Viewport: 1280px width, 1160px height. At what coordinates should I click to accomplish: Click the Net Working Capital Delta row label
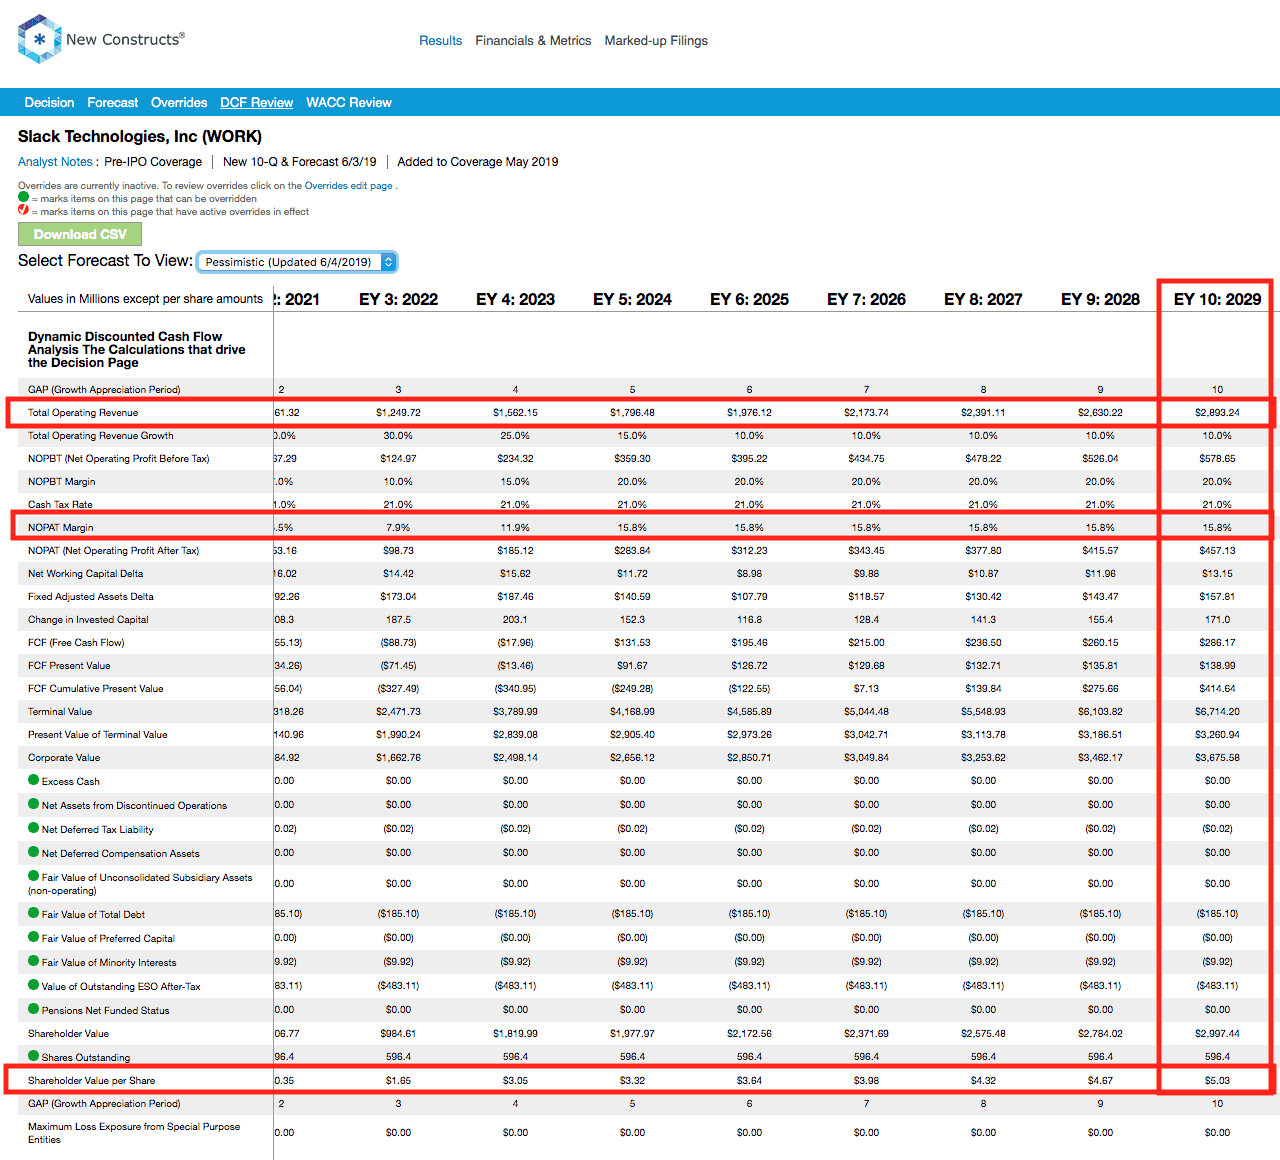pos(85,574)
